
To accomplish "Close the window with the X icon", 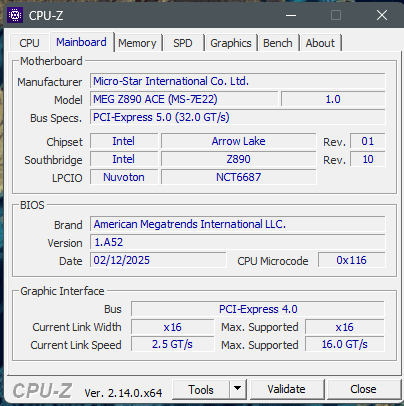I will click(x=382, y=15).
